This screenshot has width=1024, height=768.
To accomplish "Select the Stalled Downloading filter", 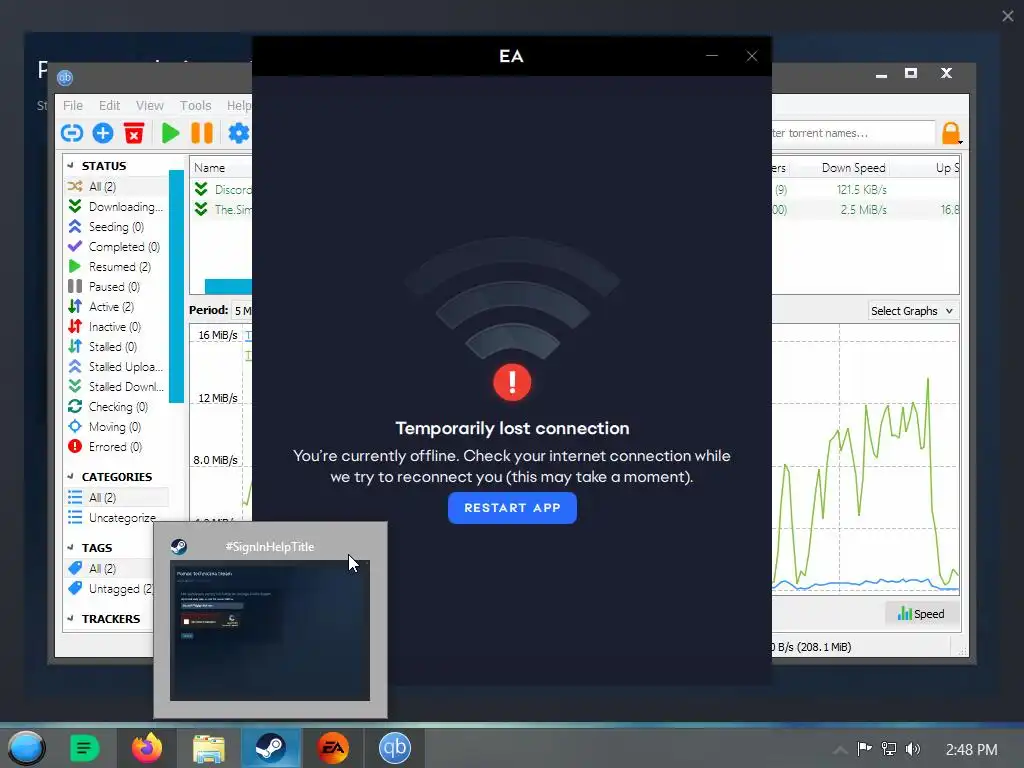I will coord(116,387).
